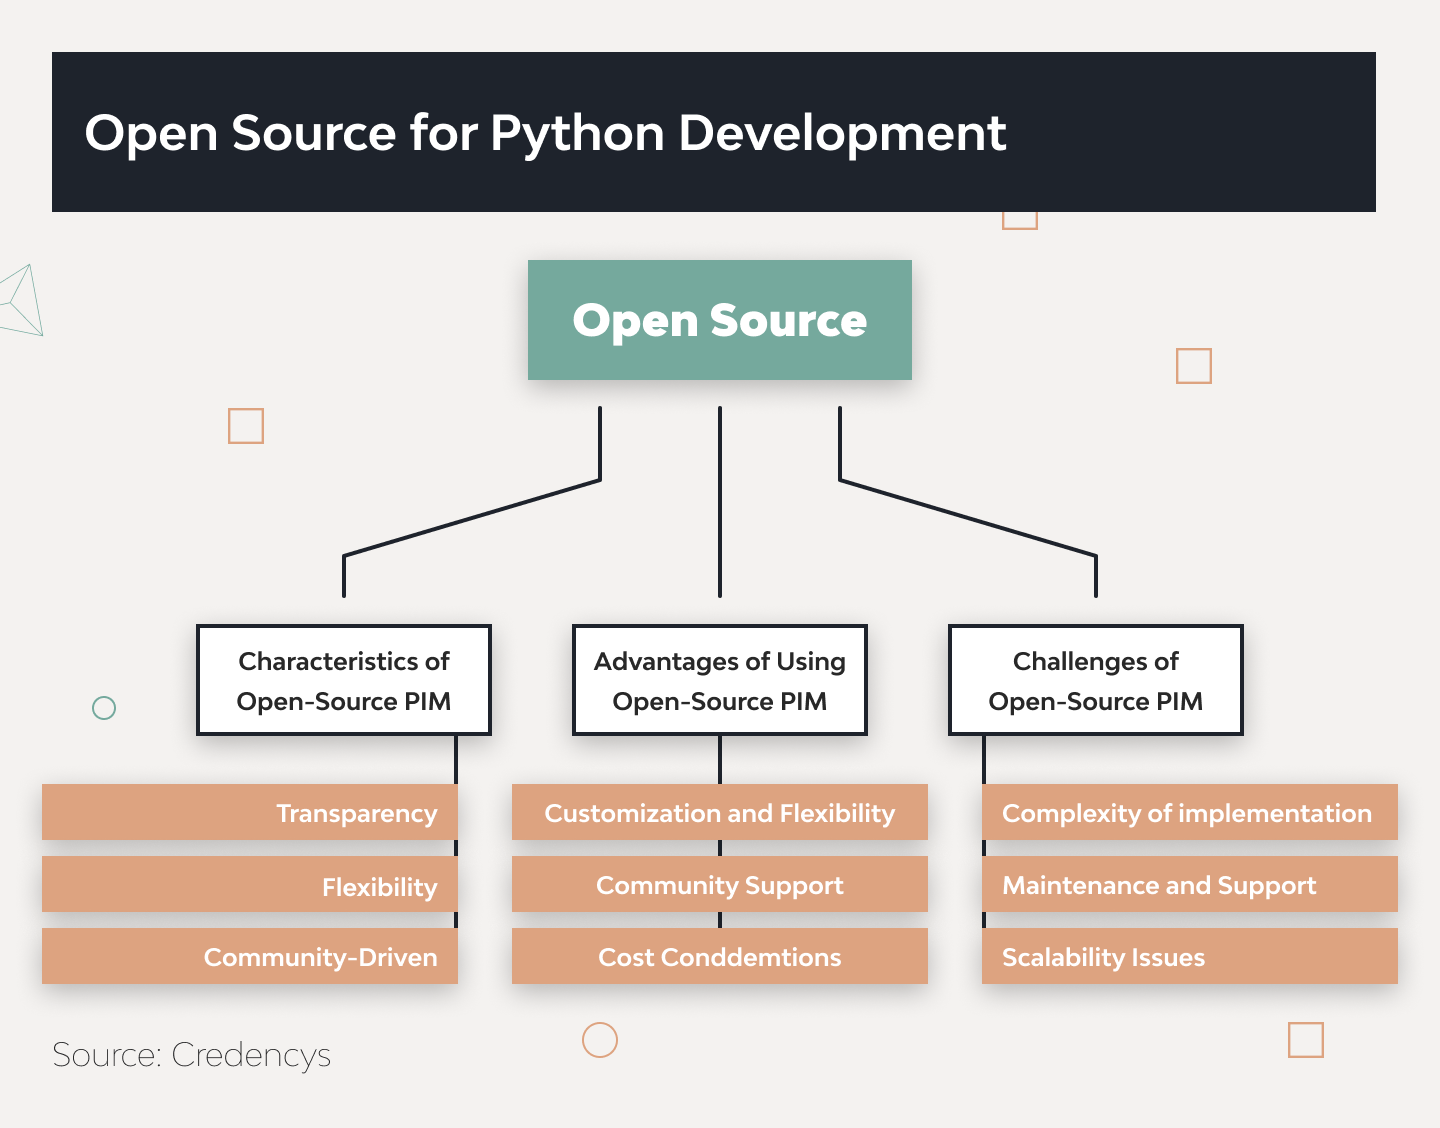Select the Characteristics of Open-Source PIM box

(x=343, y=680)
